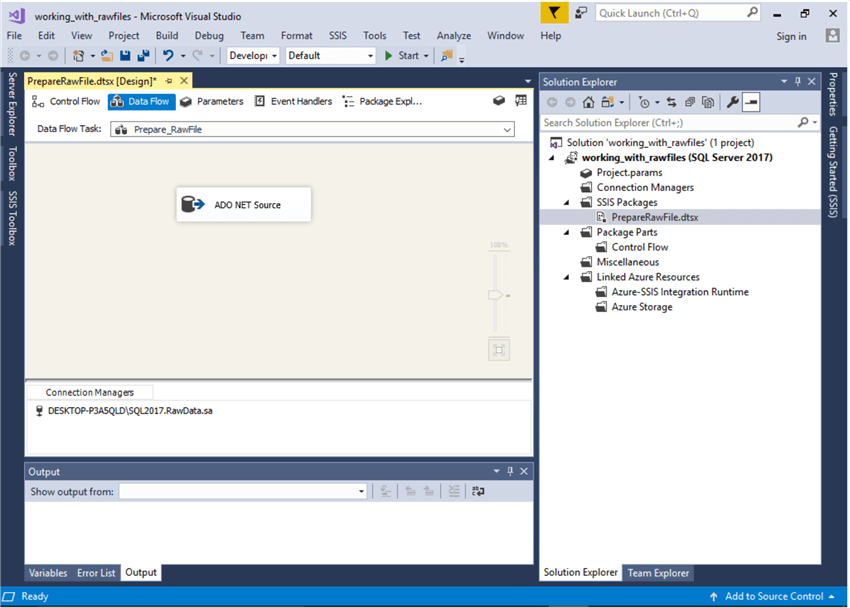Collapse the SSIS Packages folder
Image resolution: width=850 pixels, height=608 pixels.
tap(566, 203)
